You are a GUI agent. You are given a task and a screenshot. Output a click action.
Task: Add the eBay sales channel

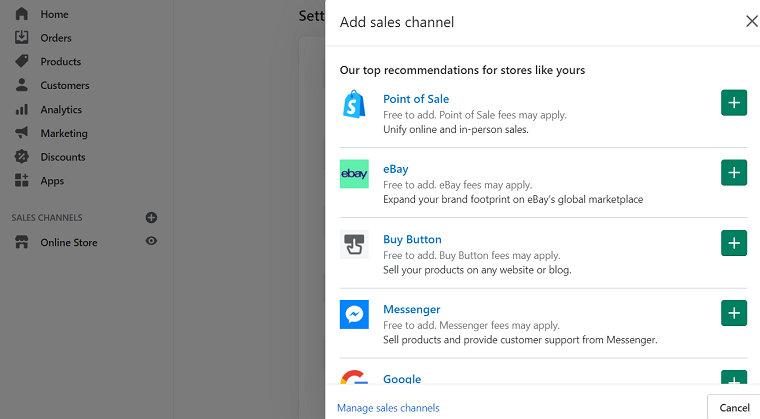pos(734,172)
